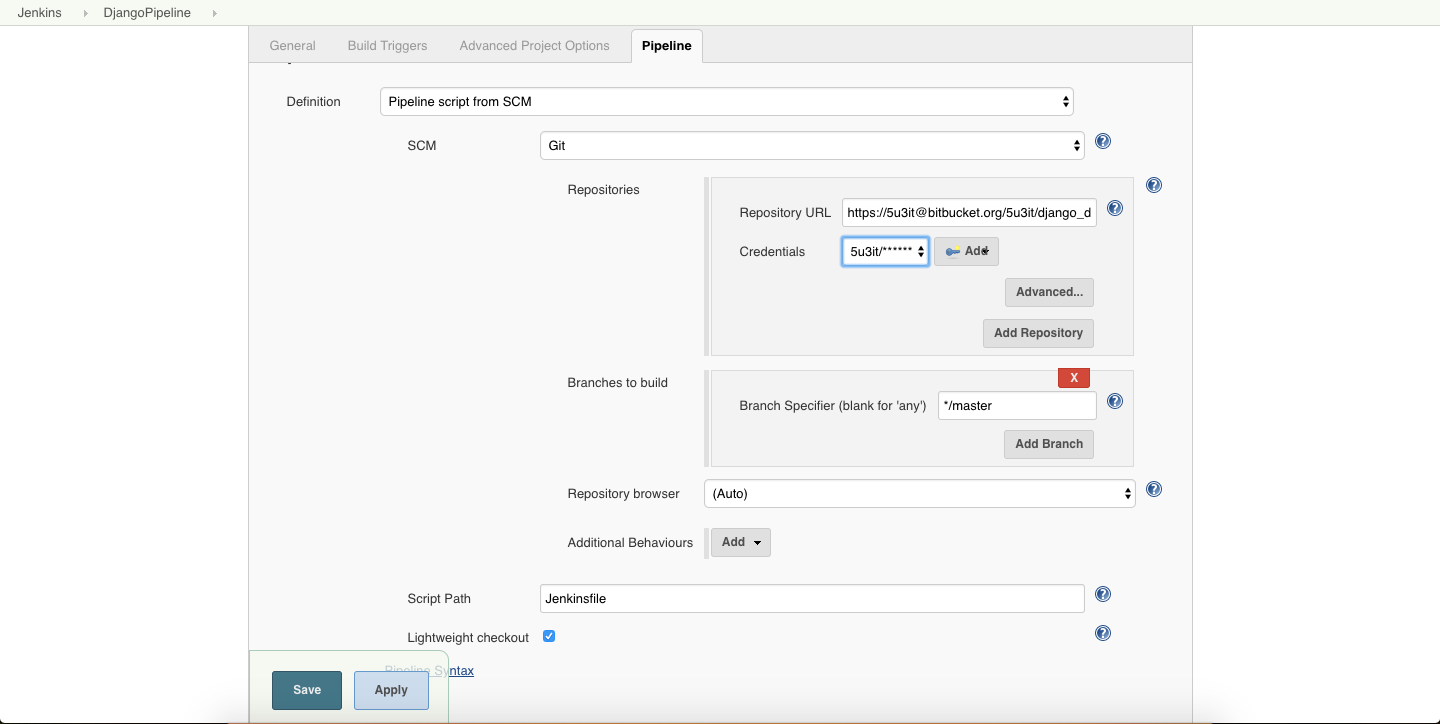This screenshot has height=724, width=1440.
Task: Expand the Additional Behaviours Add menu
Action: coord(740,542)
